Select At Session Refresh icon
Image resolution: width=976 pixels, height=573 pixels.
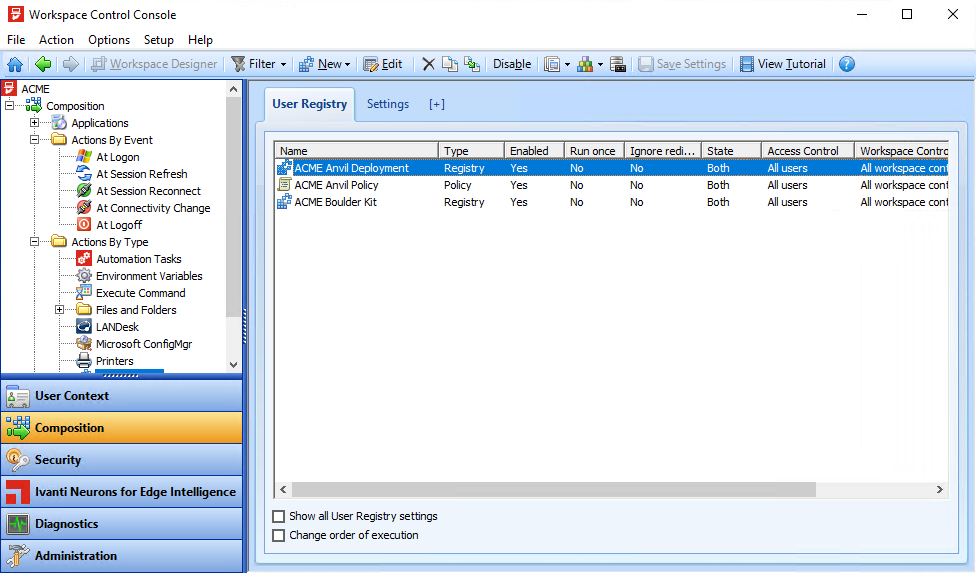[84, 174]
